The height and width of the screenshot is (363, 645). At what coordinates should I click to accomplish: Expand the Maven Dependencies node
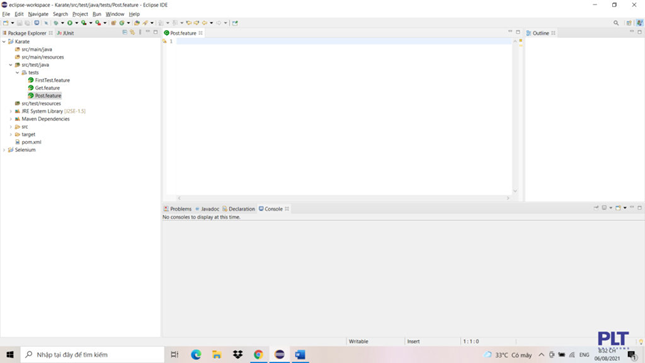(x=11, y=119)
